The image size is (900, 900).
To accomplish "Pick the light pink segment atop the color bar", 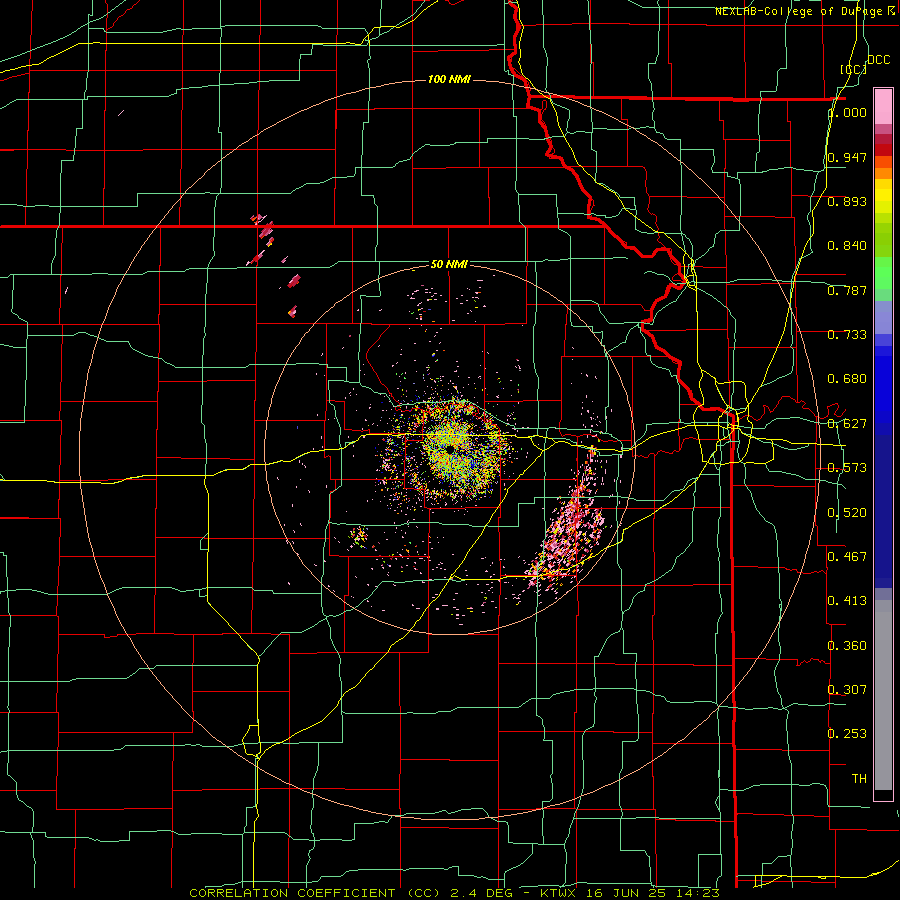I will pos(883,107).
